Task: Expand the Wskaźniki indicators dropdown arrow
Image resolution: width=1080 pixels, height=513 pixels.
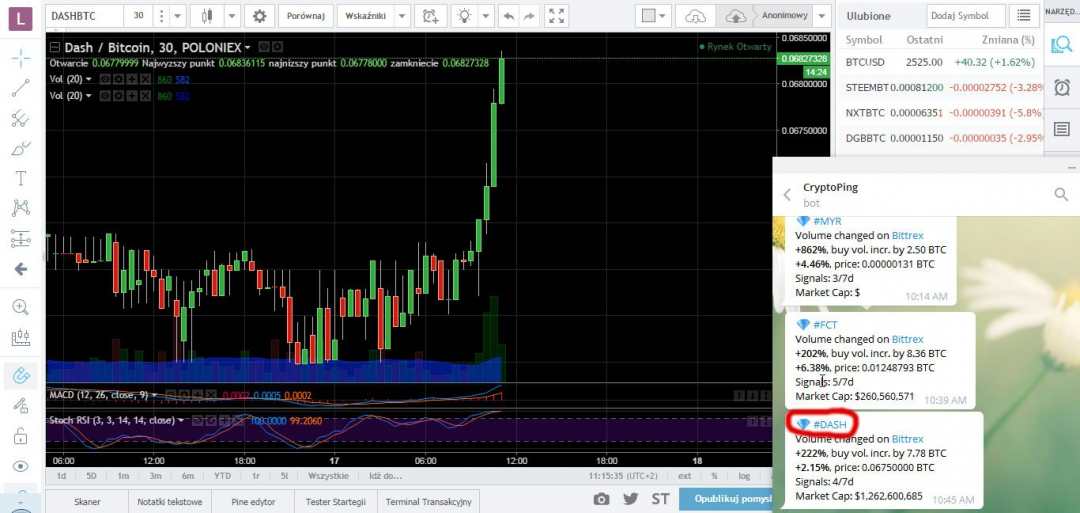Action: (401, 16)
